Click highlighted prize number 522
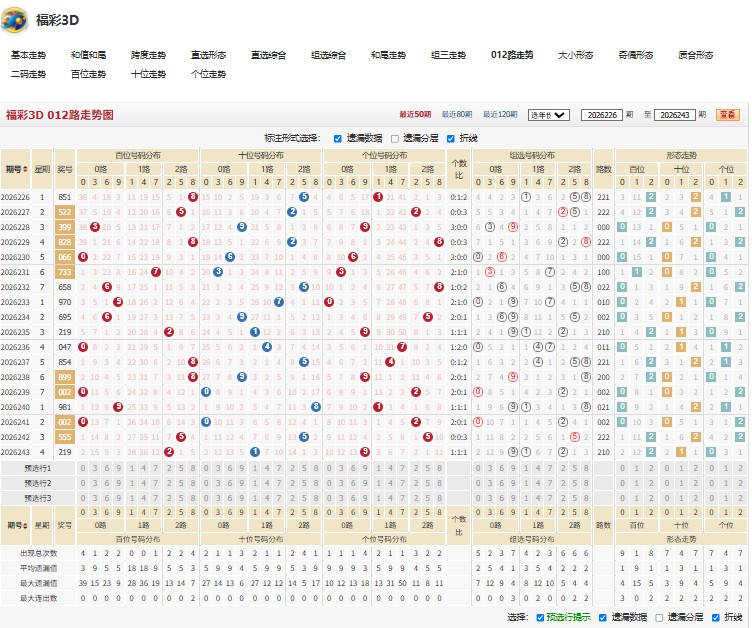752x628 pixels. 65,212
